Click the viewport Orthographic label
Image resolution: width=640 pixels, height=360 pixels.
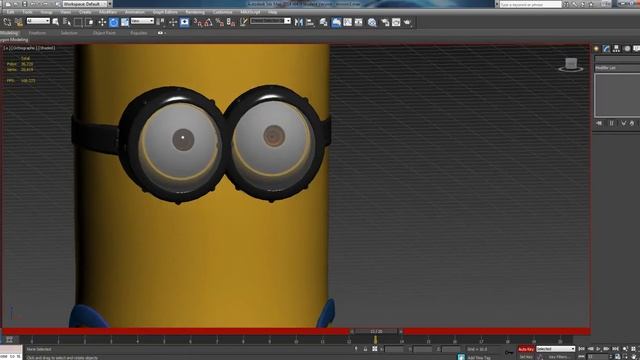pyautogui.click(x=24, y=48)
